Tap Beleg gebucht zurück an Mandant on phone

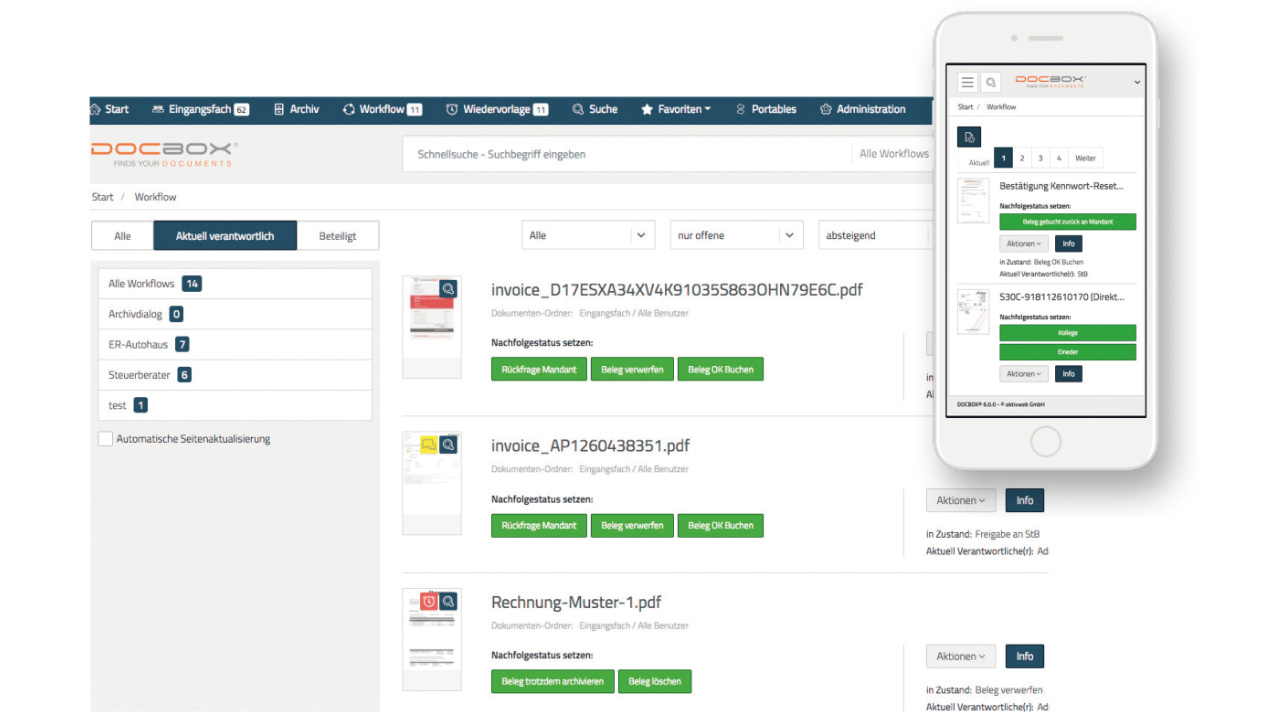[1068, 222]
